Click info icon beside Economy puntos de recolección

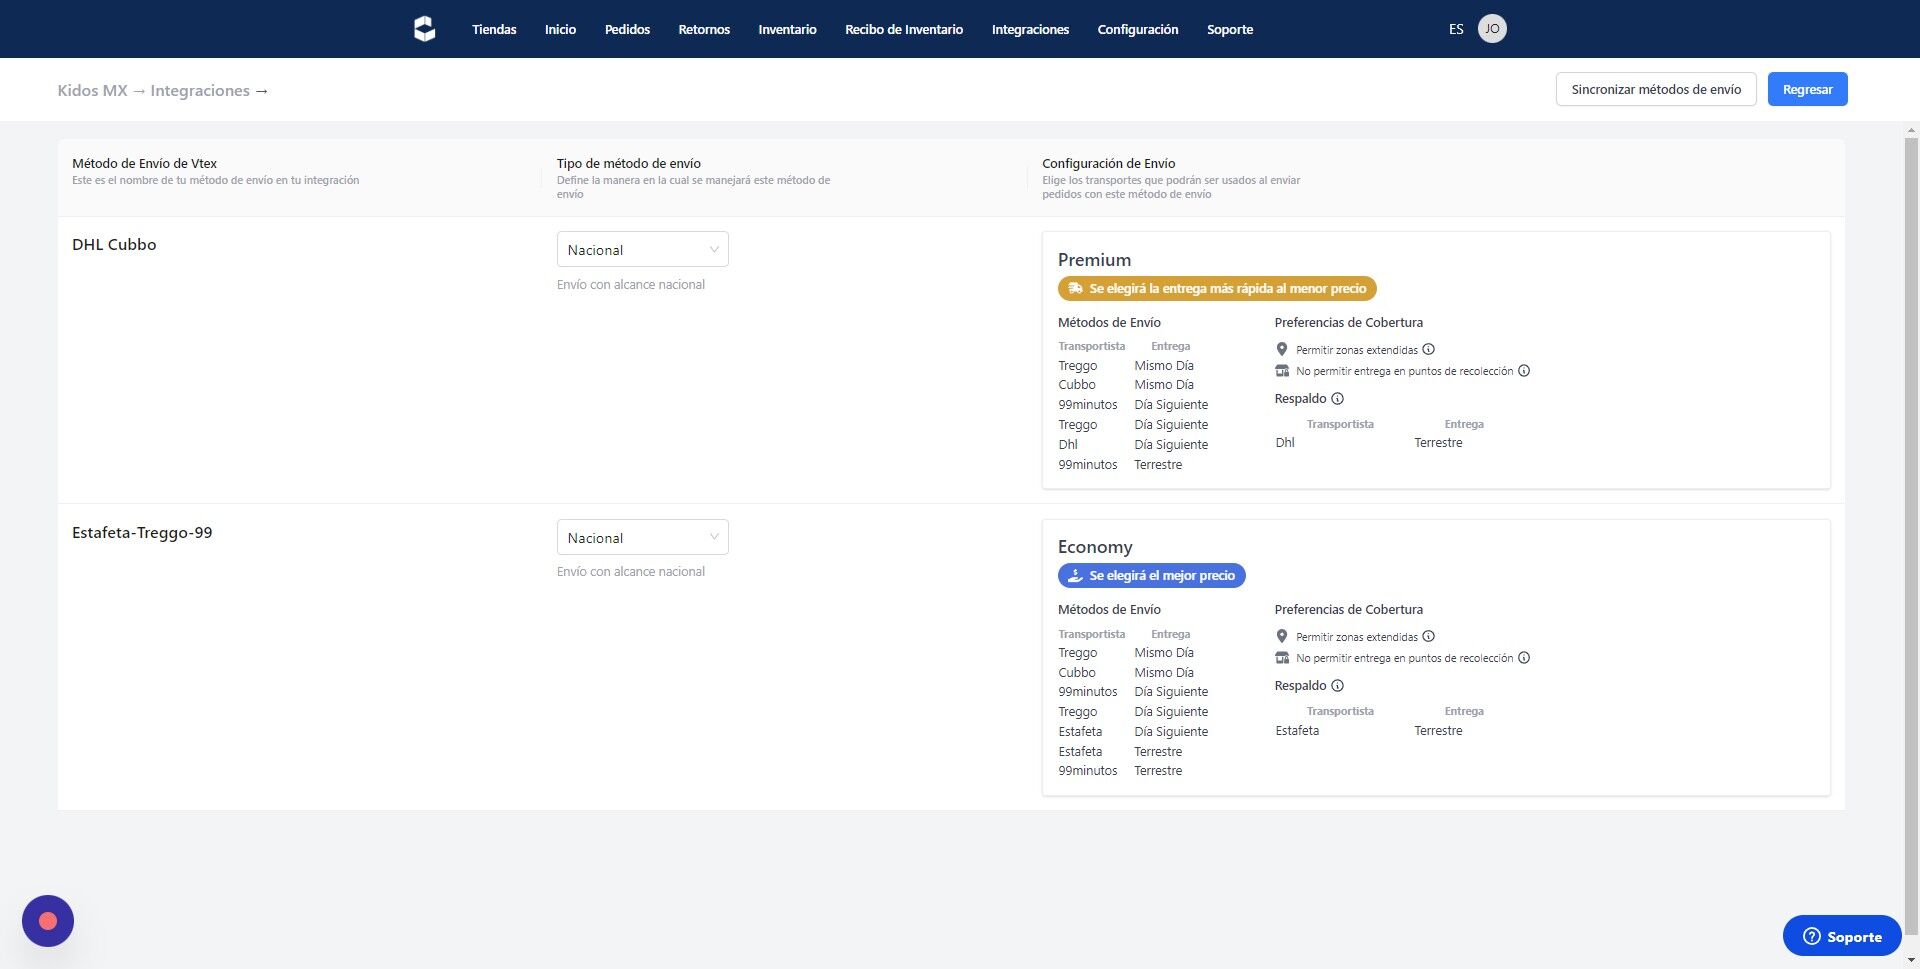point(1524,658)
